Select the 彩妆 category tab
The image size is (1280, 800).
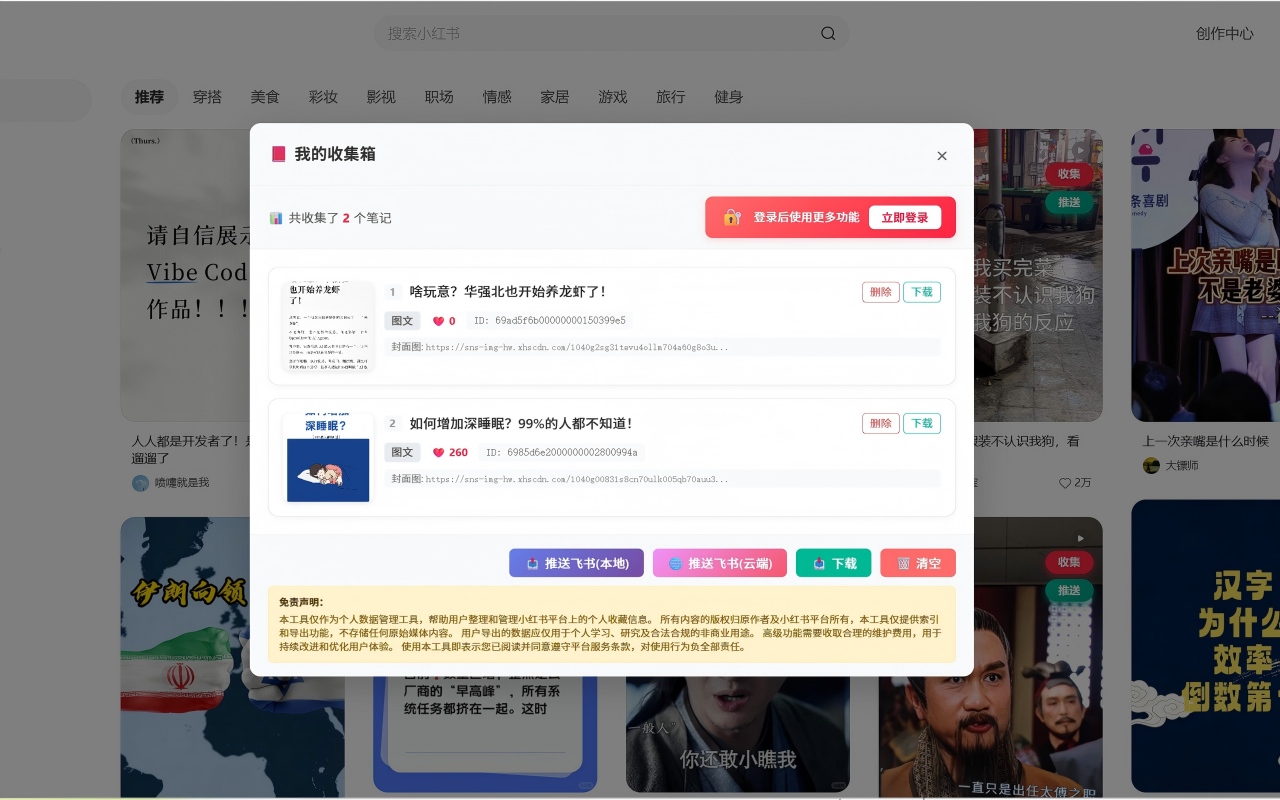click(x=323, y=97)
